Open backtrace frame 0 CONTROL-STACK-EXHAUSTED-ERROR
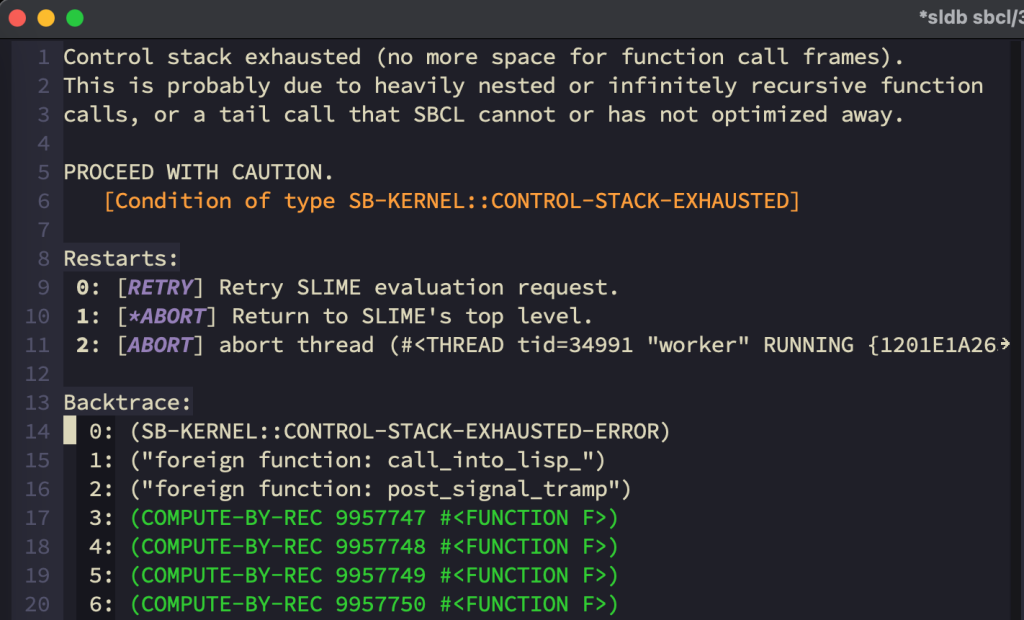1024x620 pixels. pos(400,431)
